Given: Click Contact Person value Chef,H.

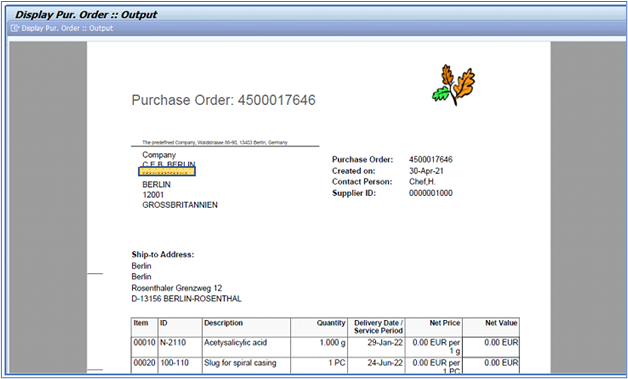Looking at the screenshot, I should click(x=422, y=182).
